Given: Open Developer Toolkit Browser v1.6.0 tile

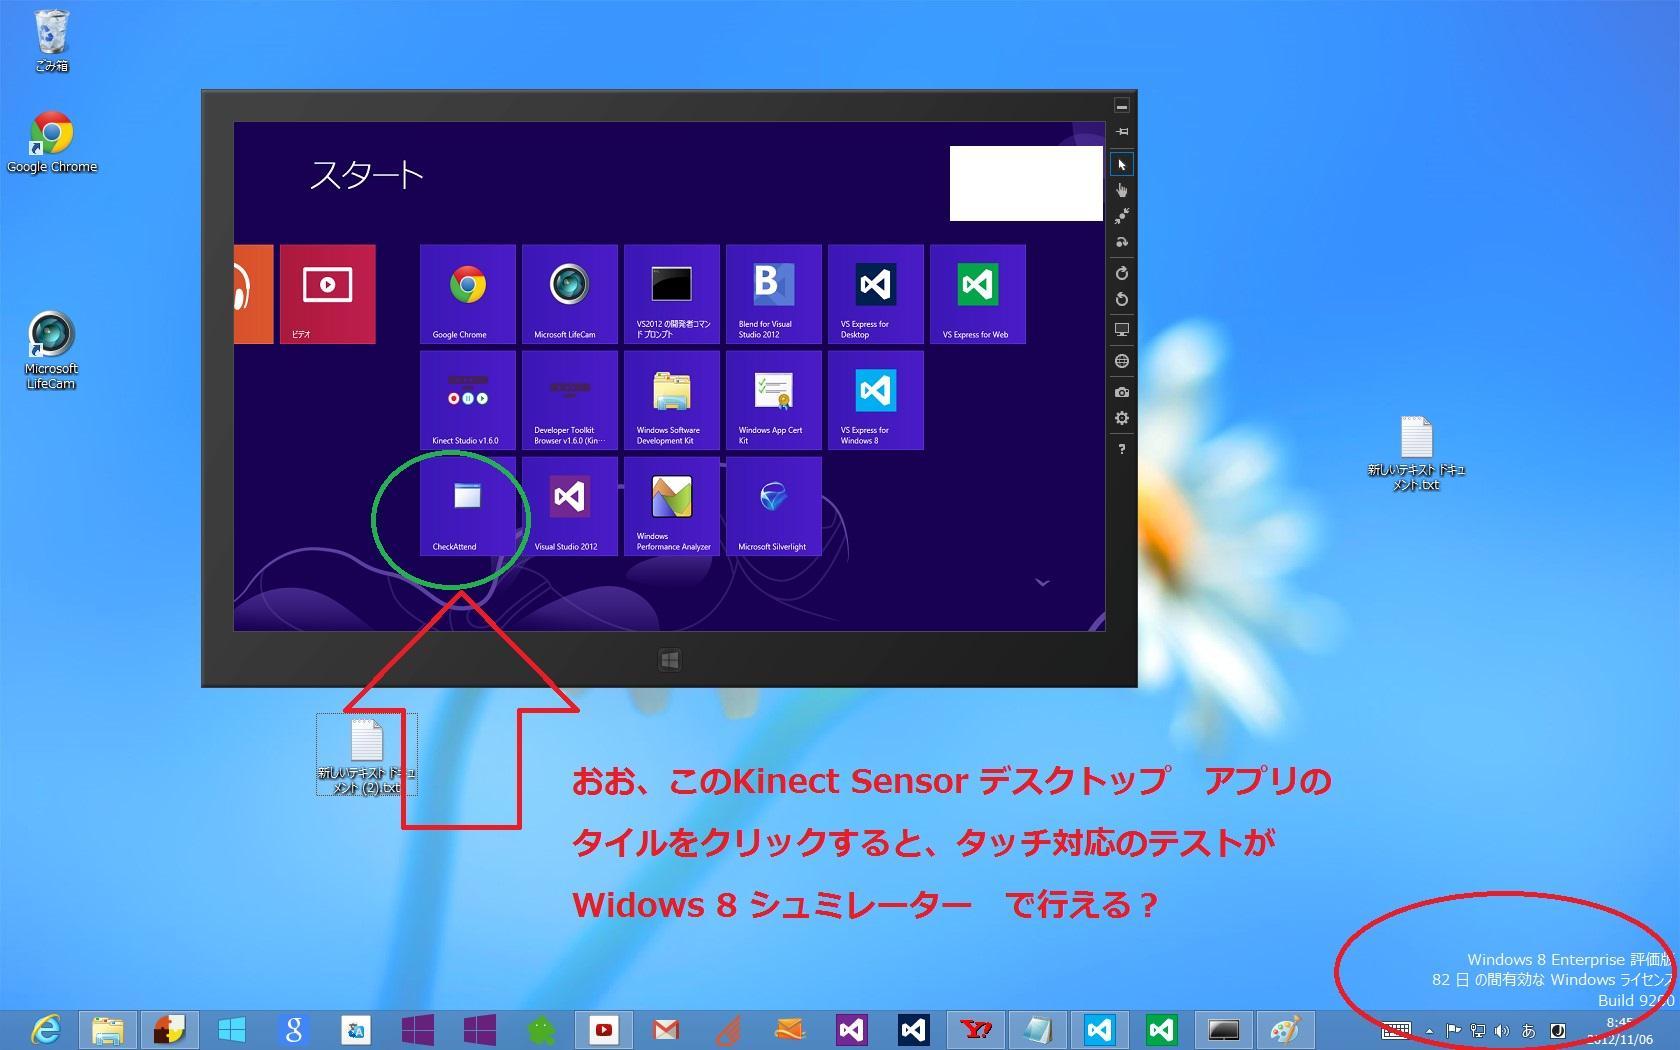Looking at the screenshot, I should [570, 400].
